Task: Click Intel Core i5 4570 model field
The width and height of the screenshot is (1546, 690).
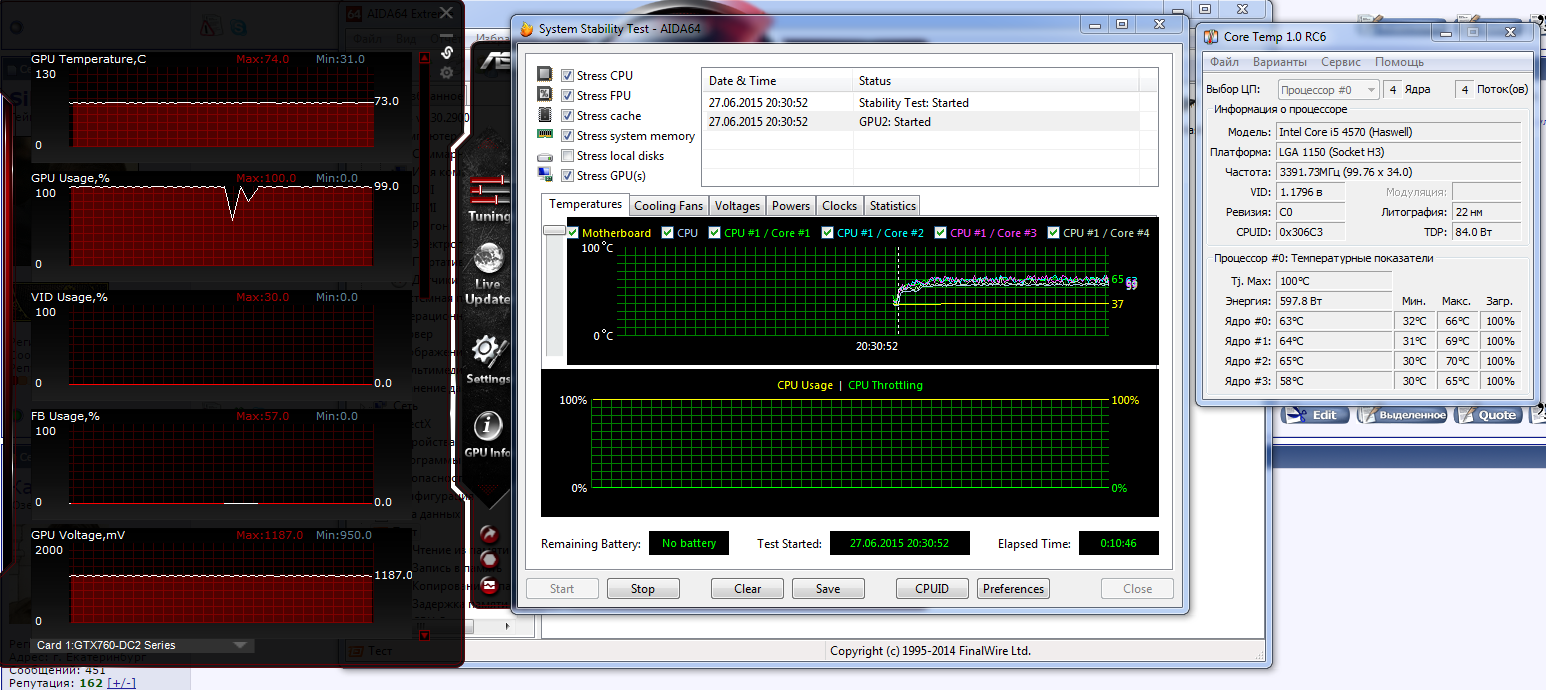Action: point(1398,132)
